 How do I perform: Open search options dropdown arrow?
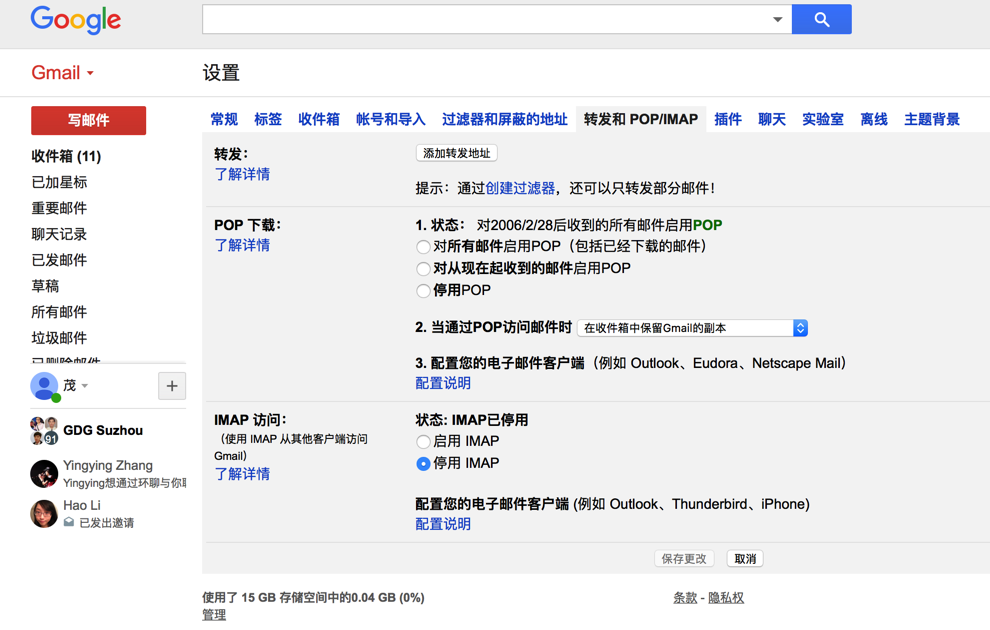(778, 20)
